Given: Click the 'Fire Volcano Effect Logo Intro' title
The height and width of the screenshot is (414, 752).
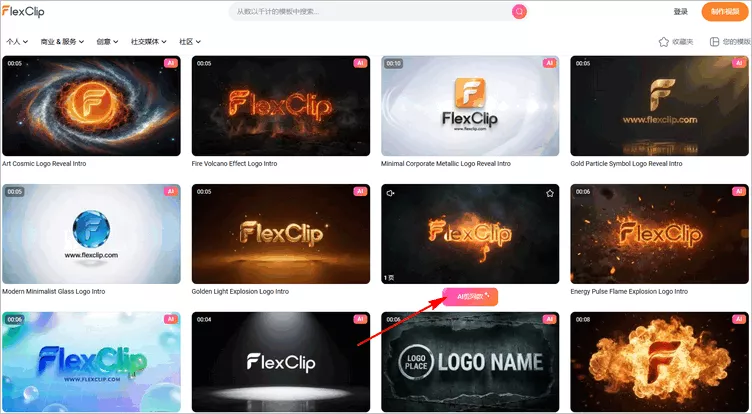Looking at the screenshot, I should click(x=235, y=164).
